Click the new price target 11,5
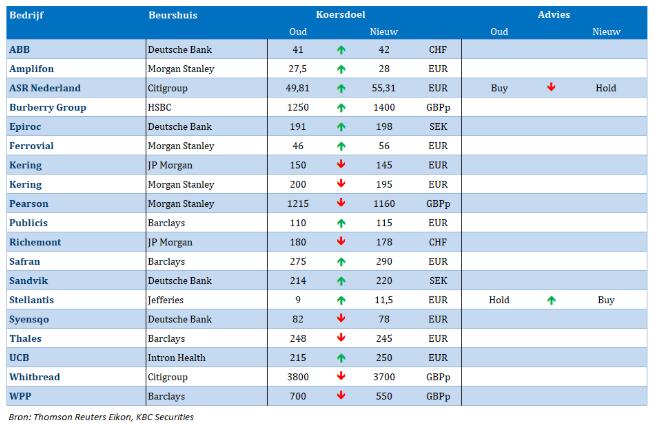 [383, 300]
